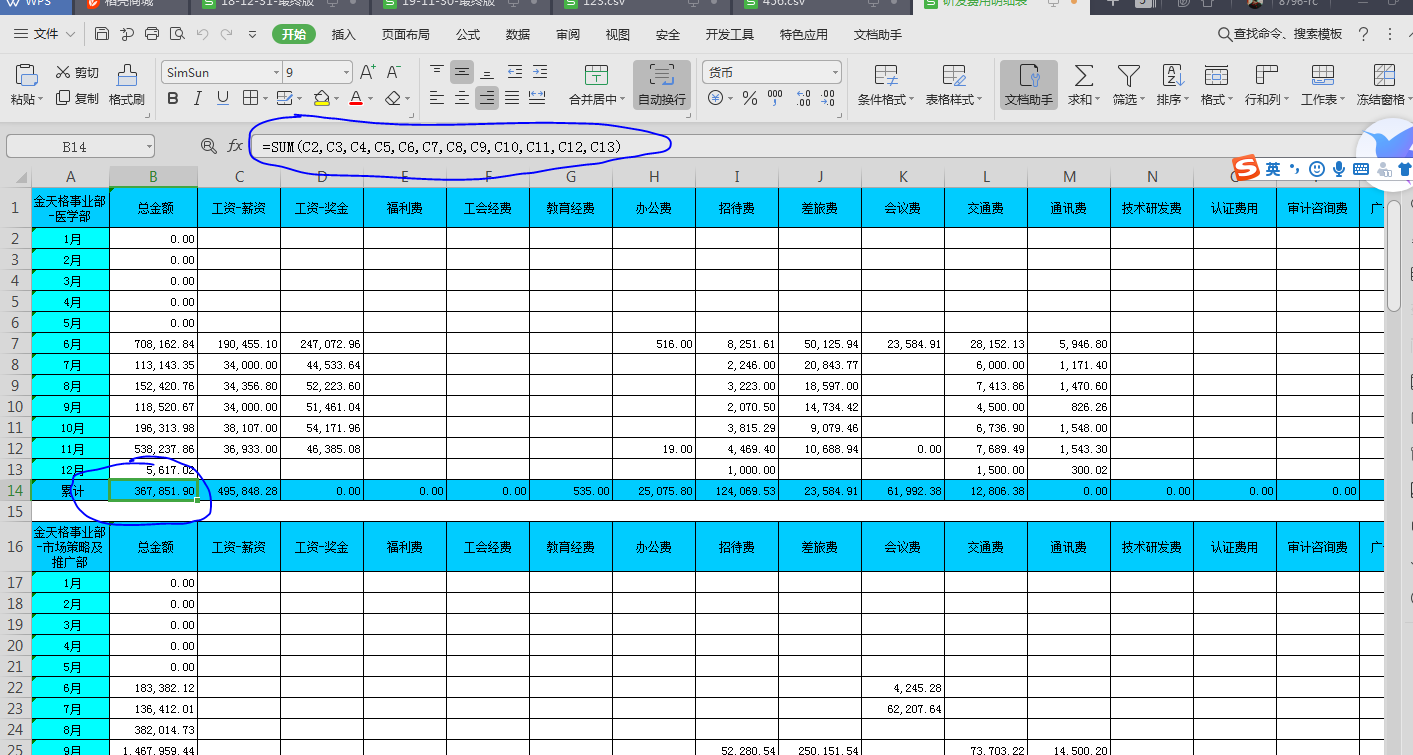This screenshot has height=755, width=1413.
Task: Center text horizontally
Action: (462, 98)
